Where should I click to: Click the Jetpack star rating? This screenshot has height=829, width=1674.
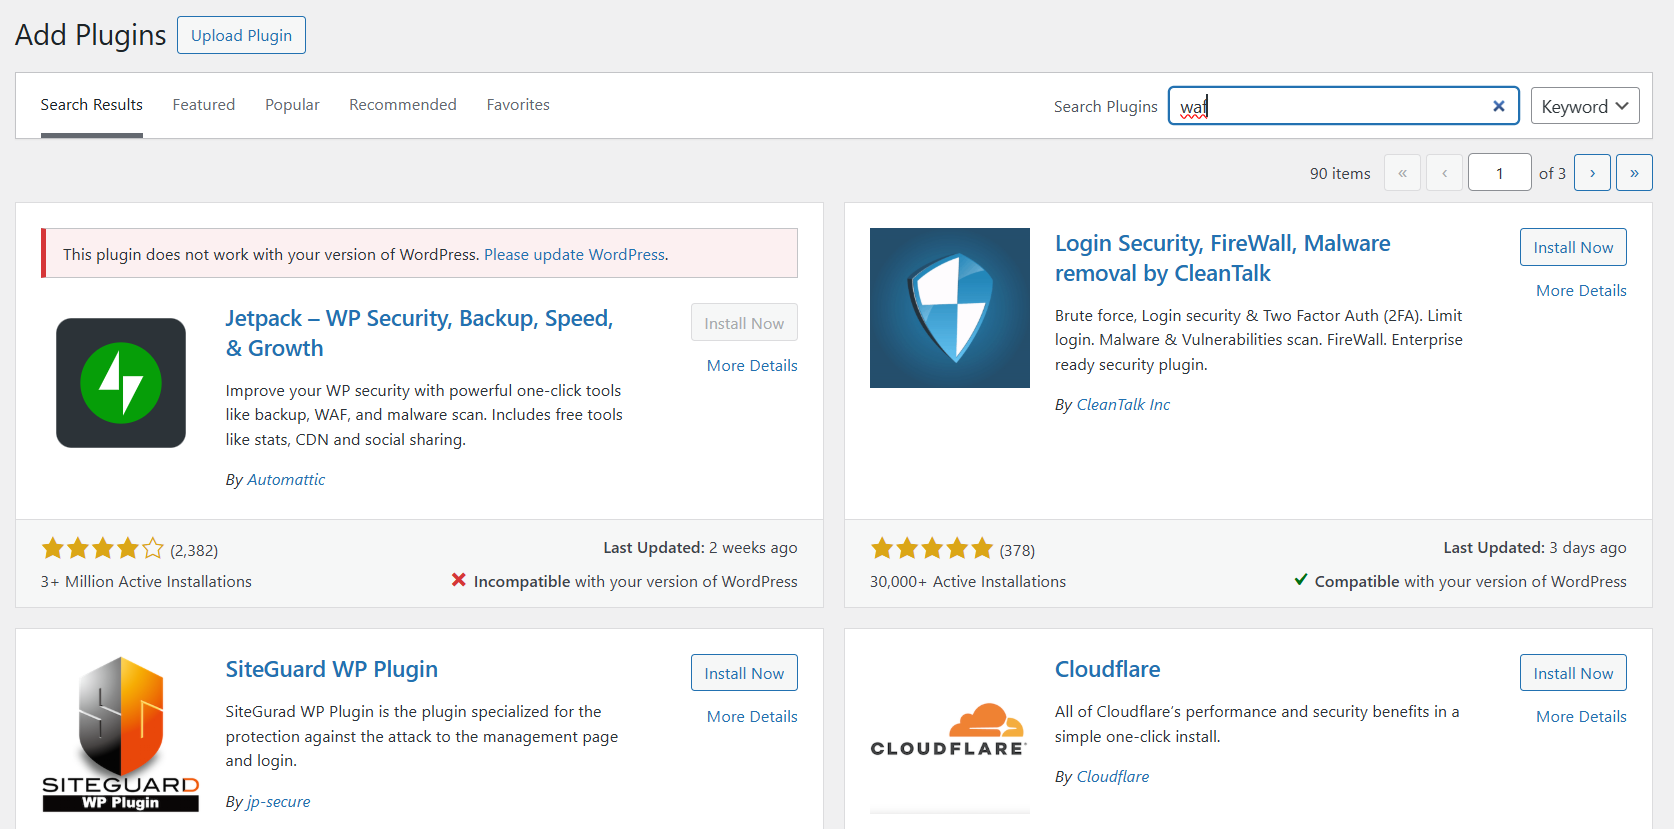point(102,548)
